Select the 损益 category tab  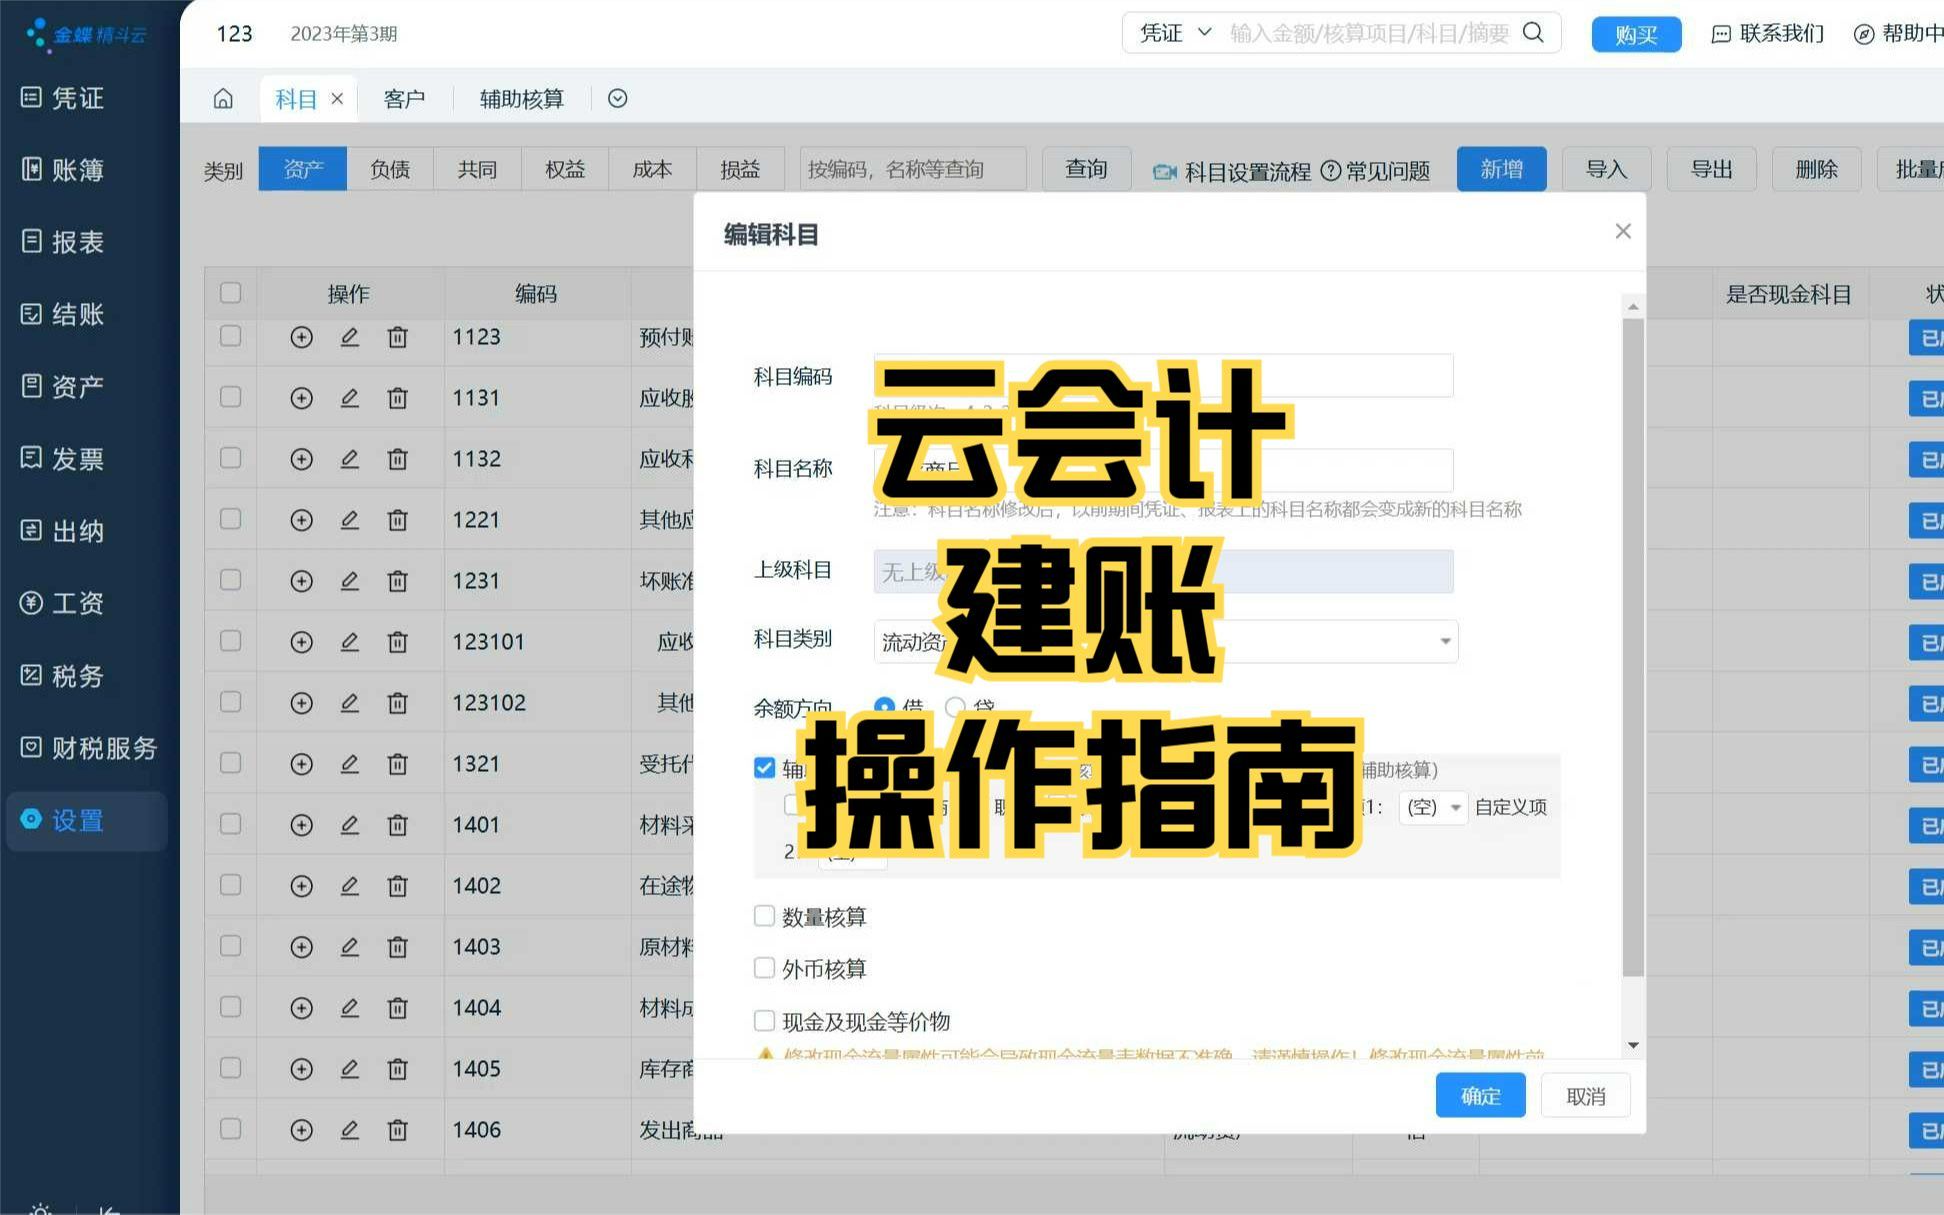tap(740, 169)
